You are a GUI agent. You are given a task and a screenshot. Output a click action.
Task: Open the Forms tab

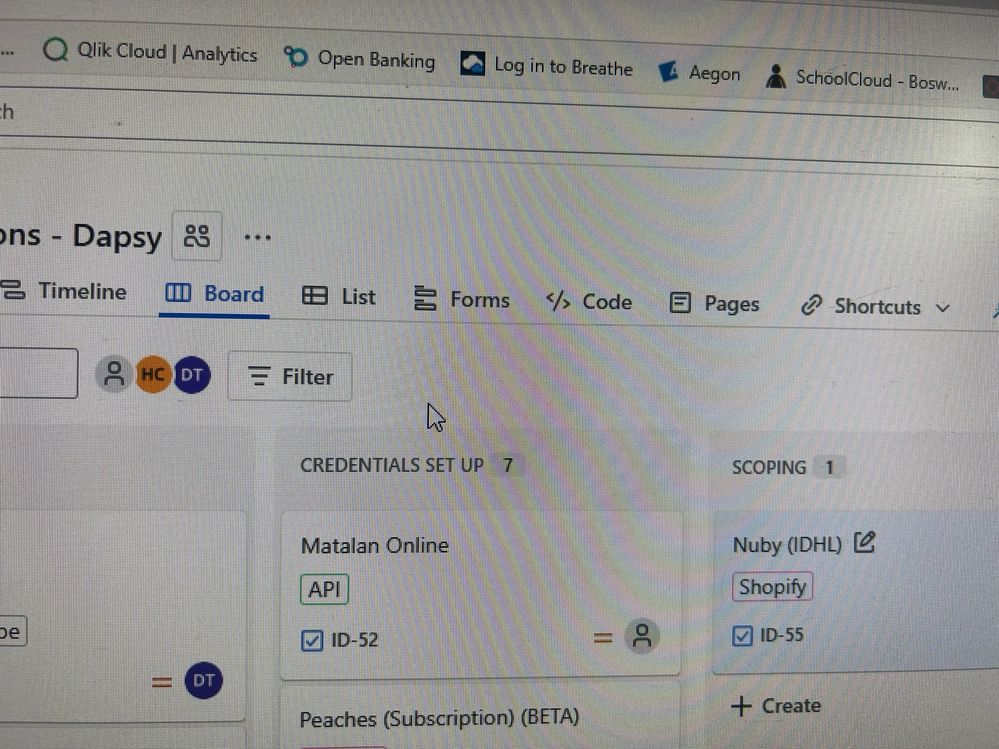[462, 299]
